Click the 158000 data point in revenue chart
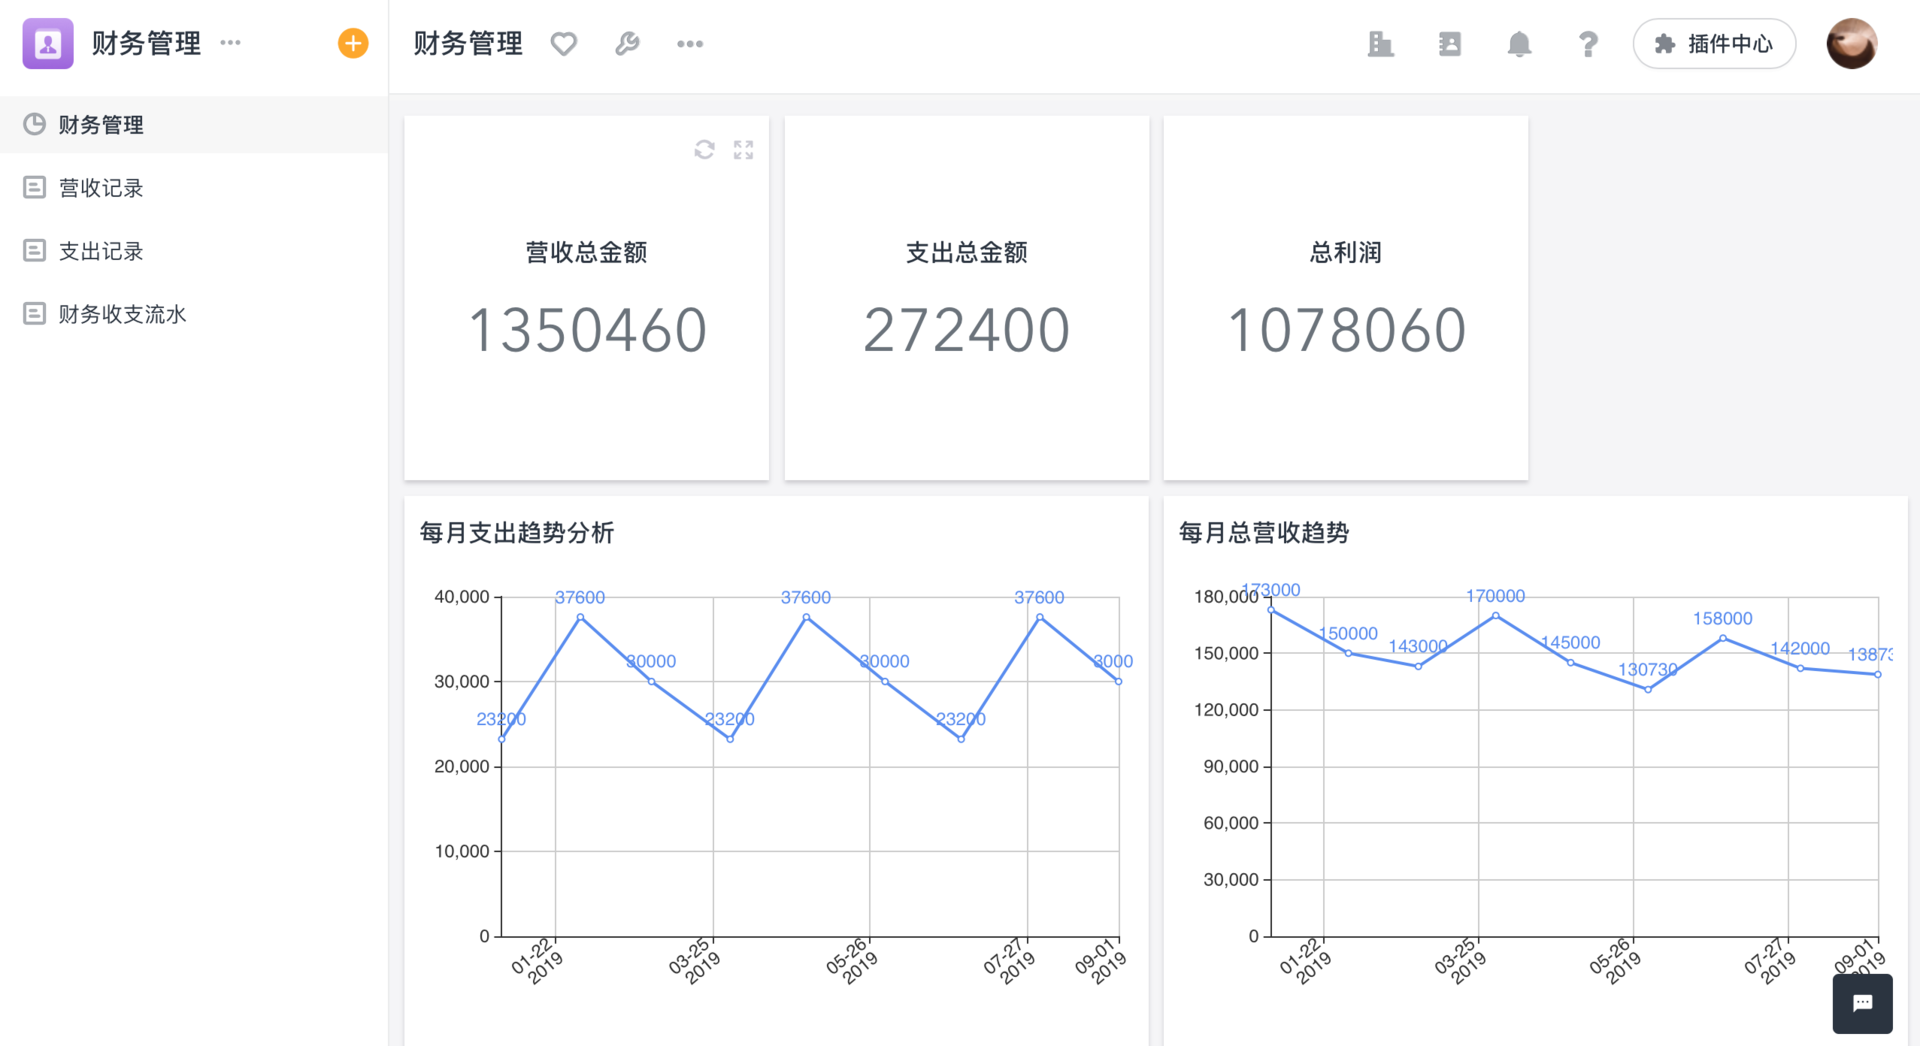This screenshot has height=1046, width=1920. tap(1723, 638)
